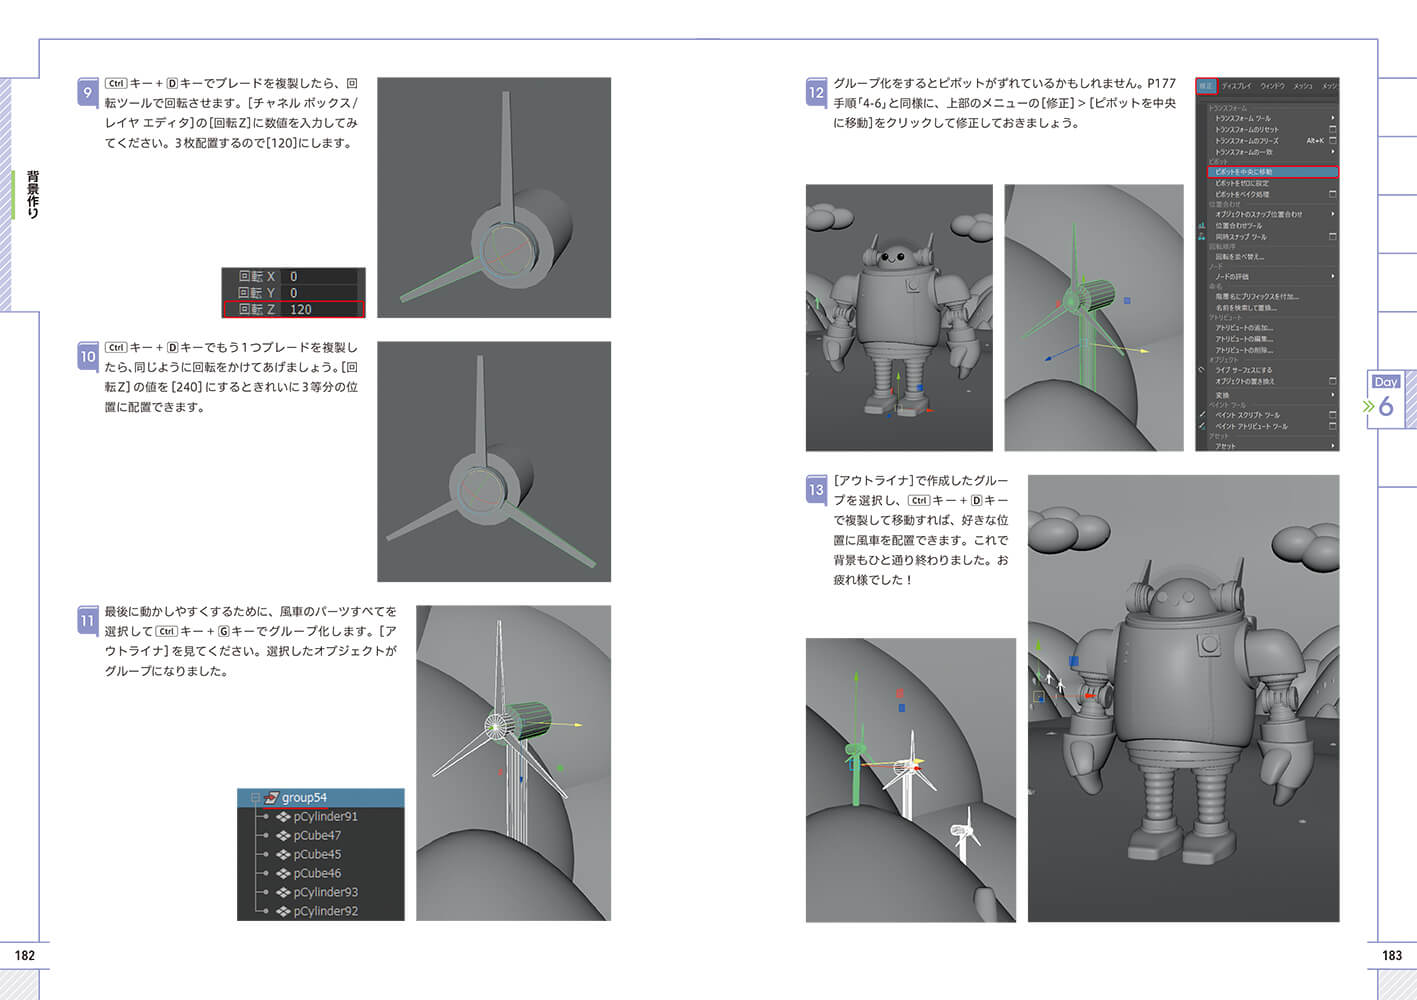Click the mesh icon beside pCylinder92
Image resolution: width=1417 pixels, height=1000 pixels.
pos(284,912)
